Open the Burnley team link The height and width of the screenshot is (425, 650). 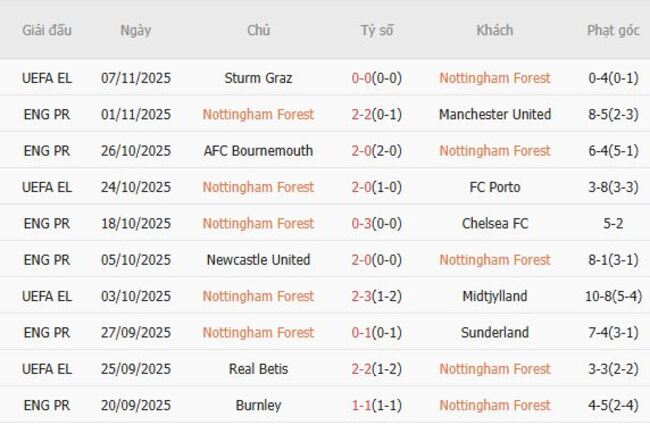tap(258, 405)
